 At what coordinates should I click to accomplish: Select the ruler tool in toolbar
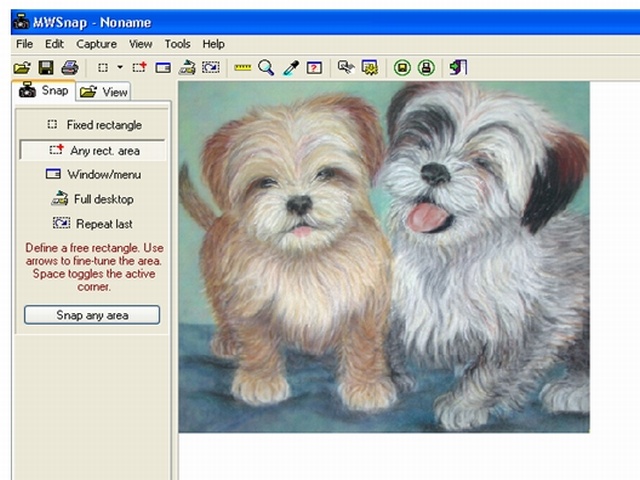pos(242,68)
